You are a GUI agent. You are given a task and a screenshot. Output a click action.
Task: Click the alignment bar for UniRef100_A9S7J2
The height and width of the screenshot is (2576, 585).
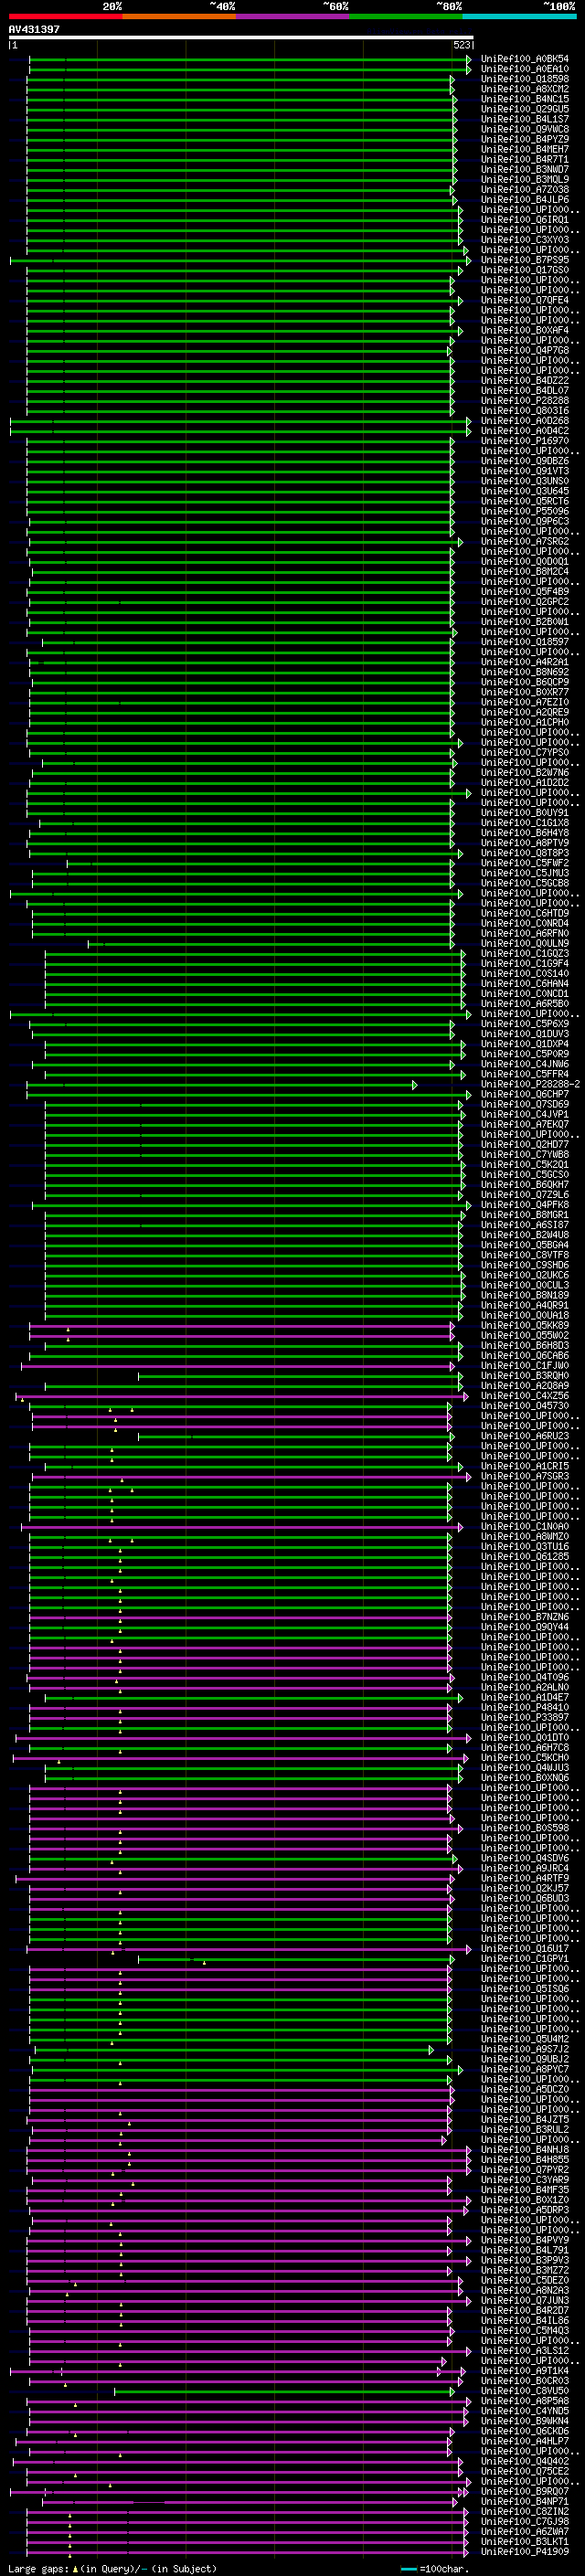(234, 2049)
